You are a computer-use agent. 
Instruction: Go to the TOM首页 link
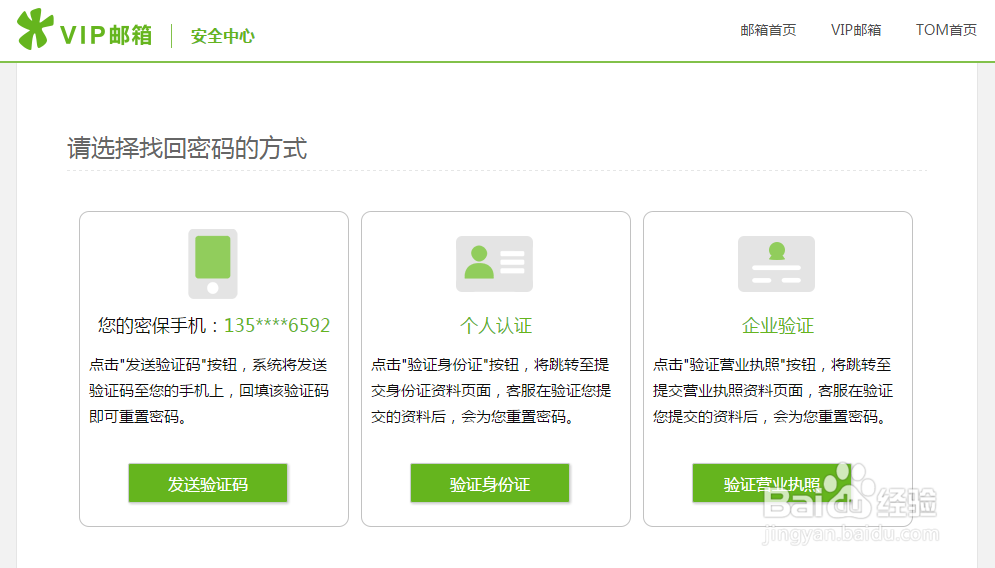pos(946,30)
